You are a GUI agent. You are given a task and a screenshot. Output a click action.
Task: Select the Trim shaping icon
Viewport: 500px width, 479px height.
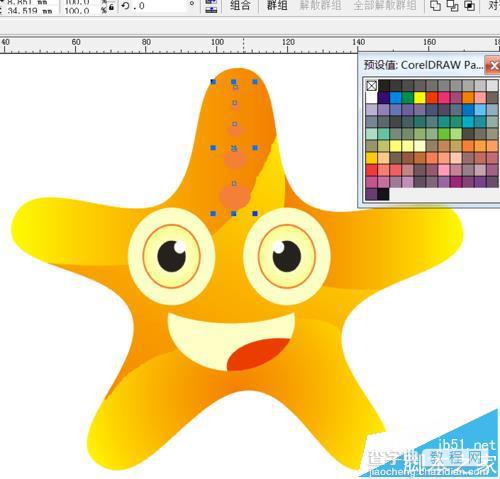(452, 6)
